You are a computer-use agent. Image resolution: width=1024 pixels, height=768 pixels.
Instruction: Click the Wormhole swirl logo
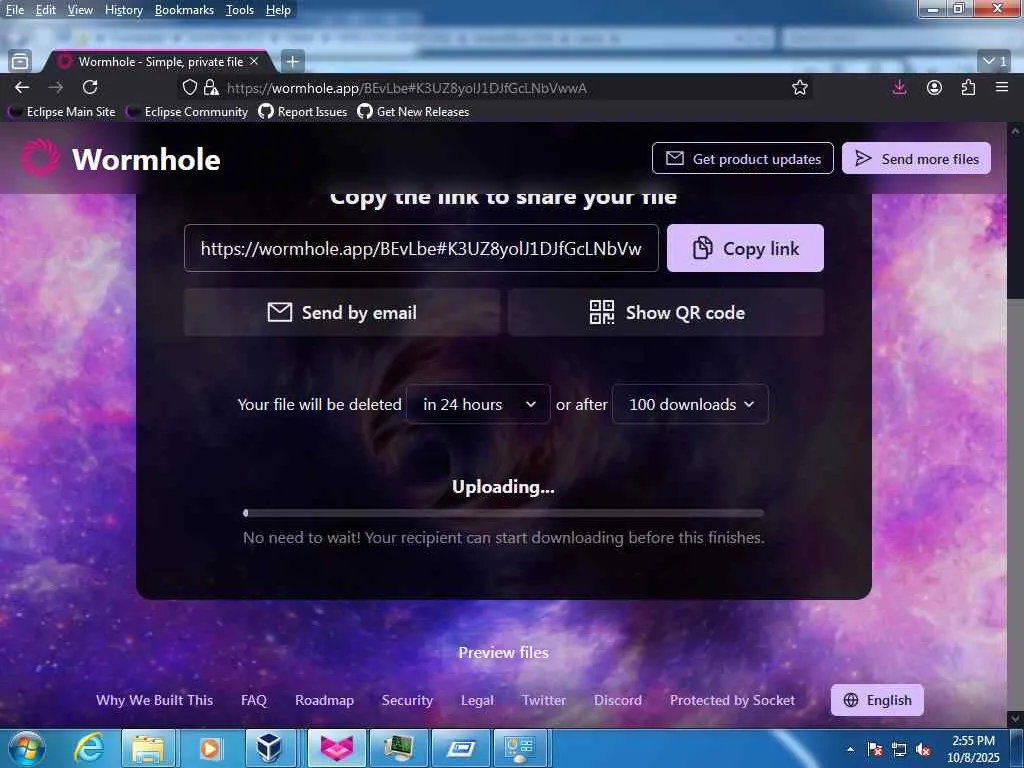click(39, 158)
